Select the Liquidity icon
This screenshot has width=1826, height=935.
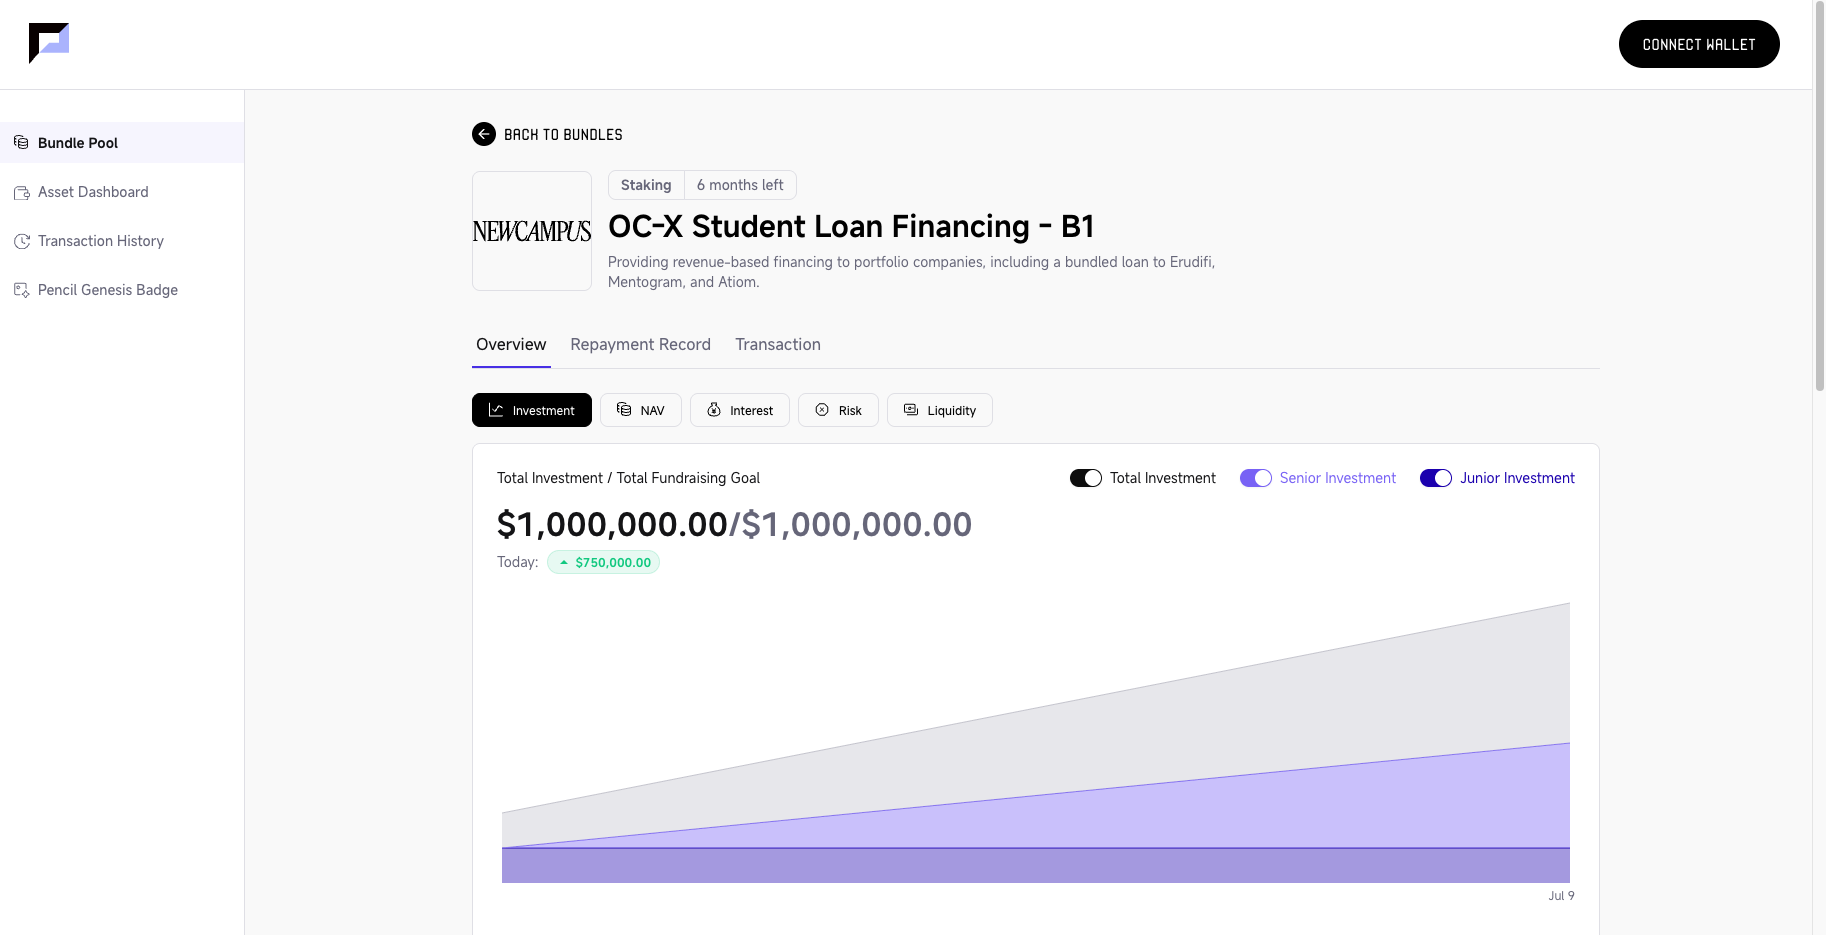click(911, 410)
